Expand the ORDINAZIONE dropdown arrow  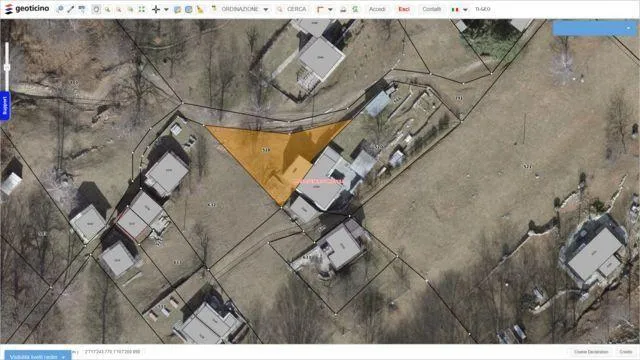click(x=266, y=9)
